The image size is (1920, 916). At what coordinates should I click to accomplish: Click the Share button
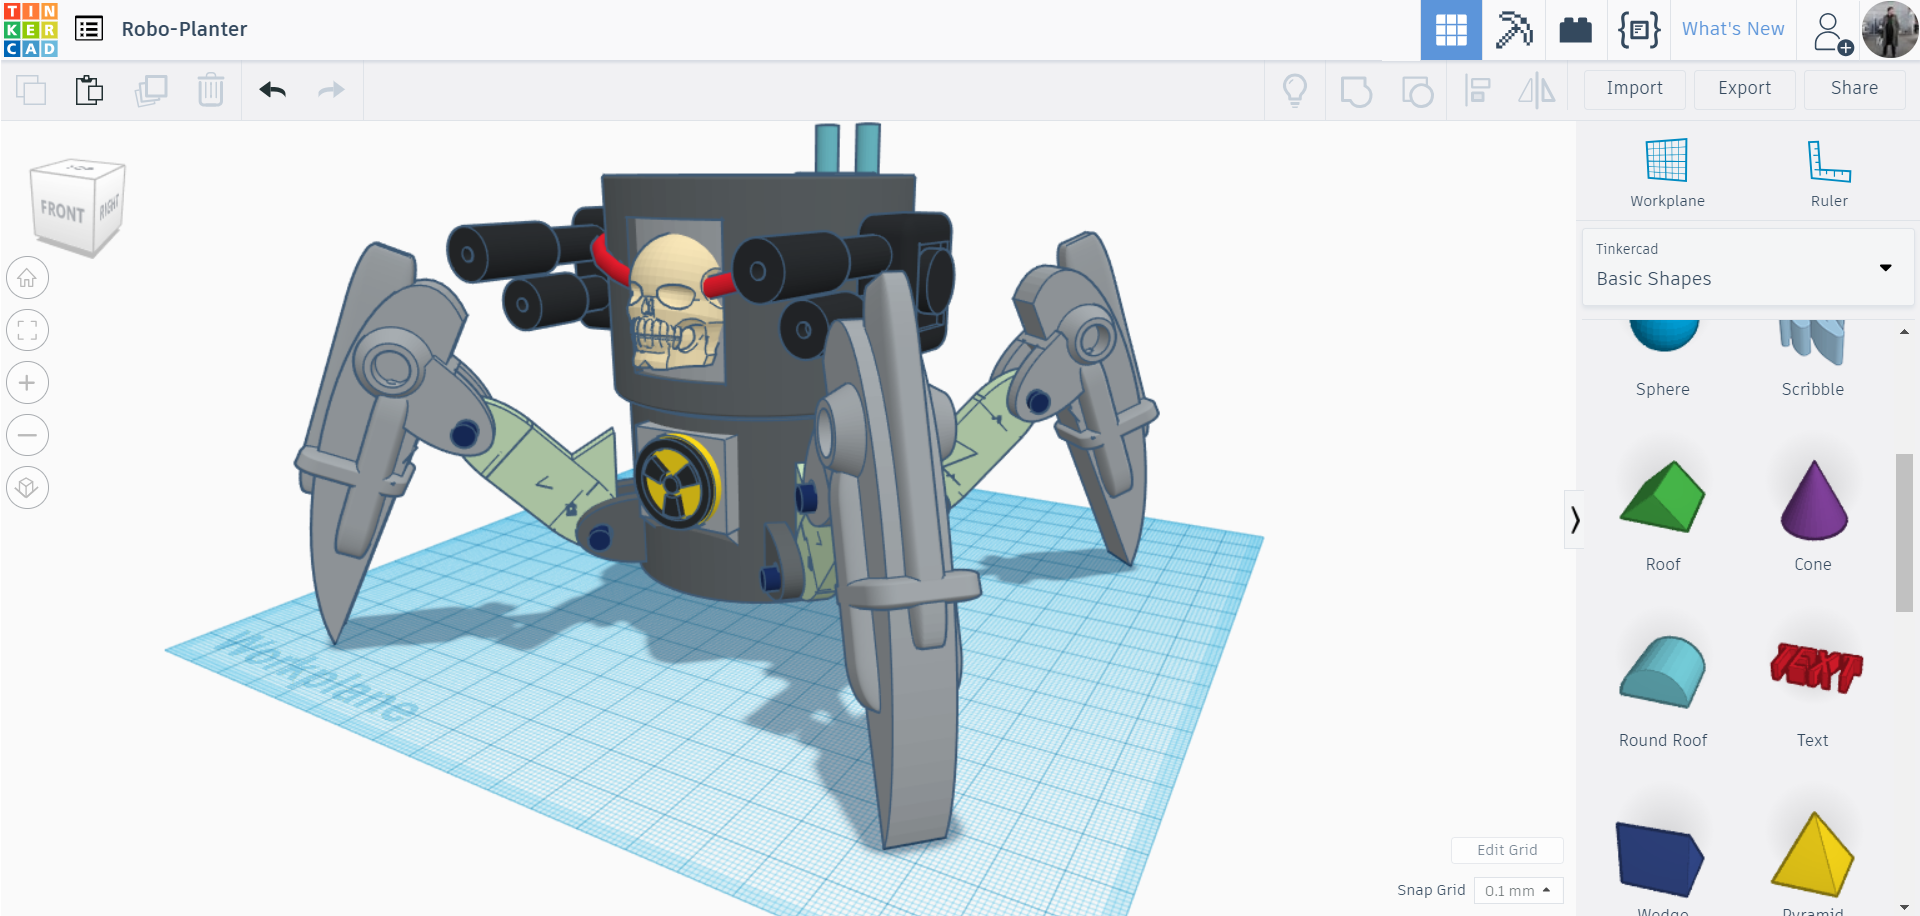(x=1855, y=89)
